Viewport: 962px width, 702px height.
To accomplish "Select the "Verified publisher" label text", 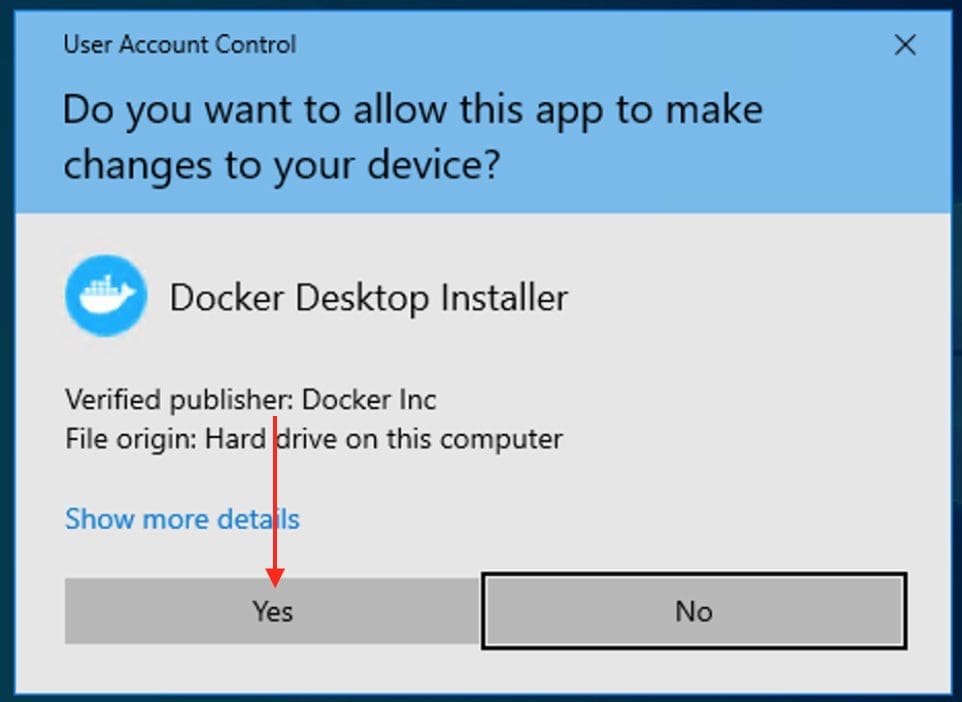I will click(x=178, y=400).
